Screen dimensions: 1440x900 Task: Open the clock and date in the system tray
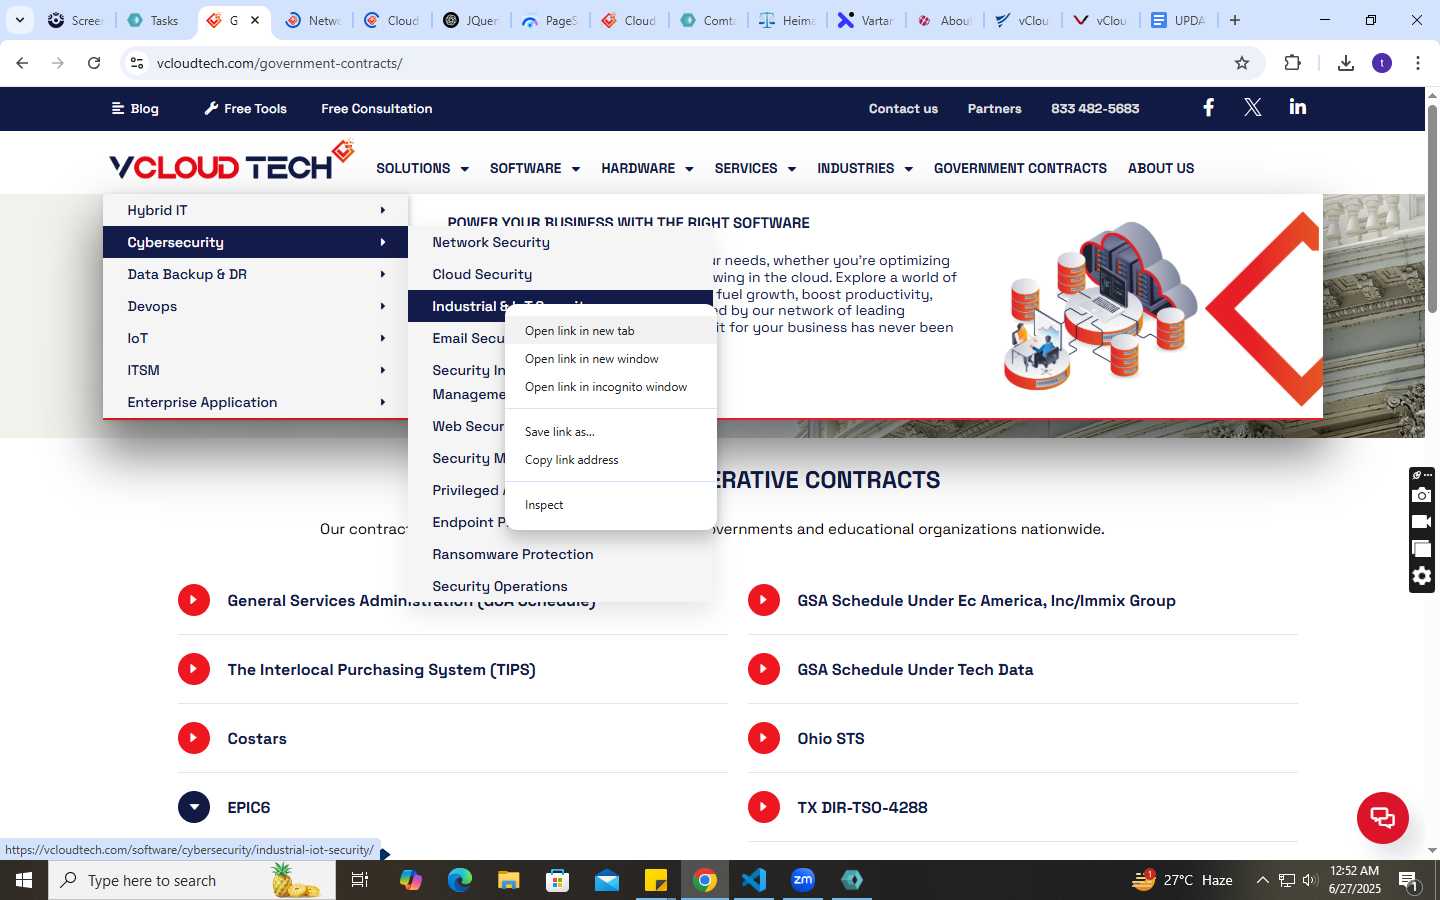(x=1355, y=880)
